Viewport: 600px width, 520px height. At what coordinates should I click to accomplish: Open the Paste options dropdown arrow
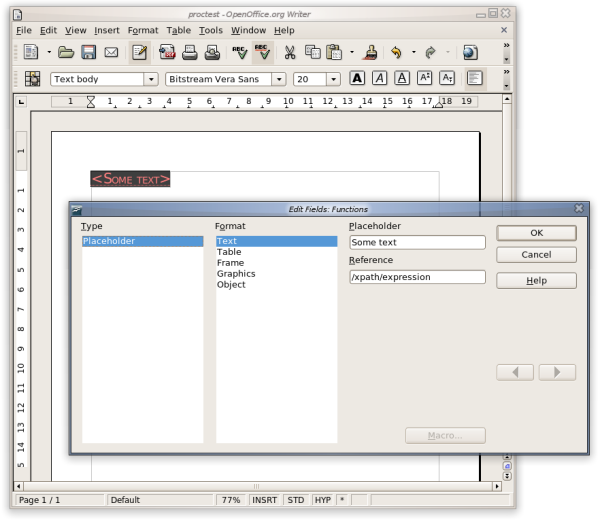coord(352,52)
